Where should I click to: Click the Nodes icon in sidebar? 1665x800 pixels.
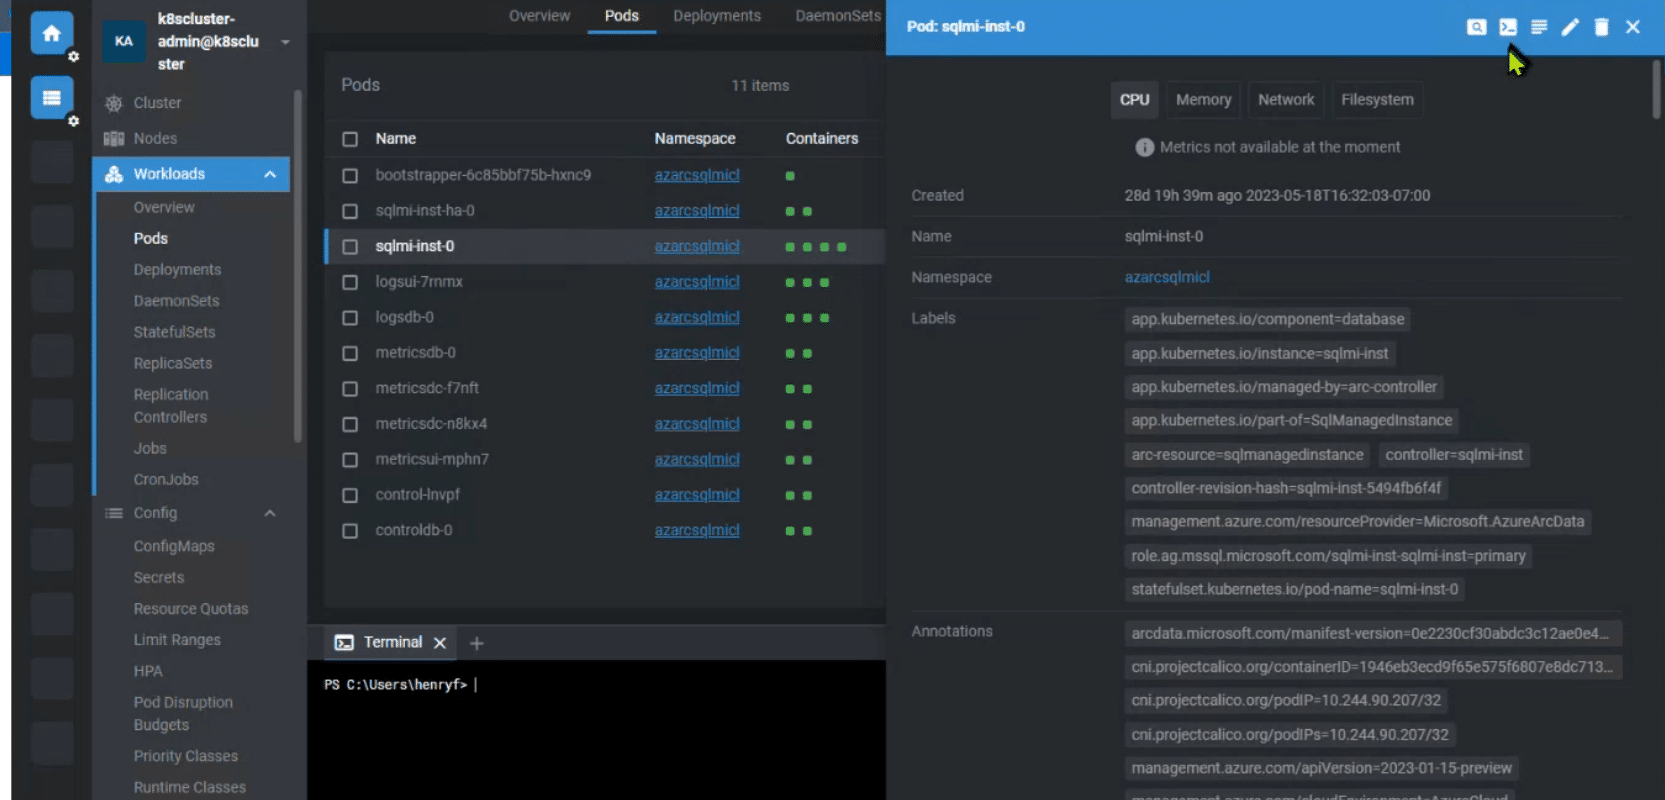(114, 139)
